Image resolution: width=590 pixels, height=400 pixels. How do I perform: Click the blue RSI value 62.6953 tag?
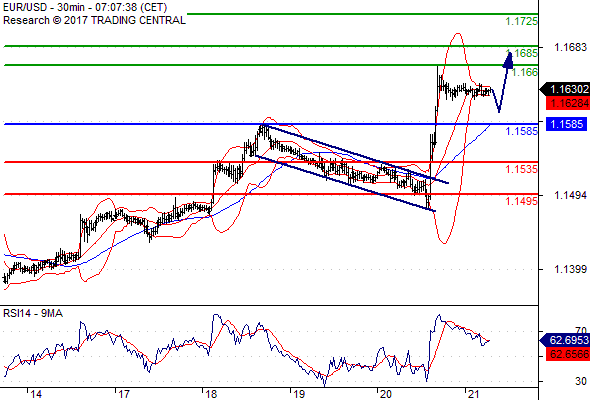pyautogui.click(x=565, y=341)
